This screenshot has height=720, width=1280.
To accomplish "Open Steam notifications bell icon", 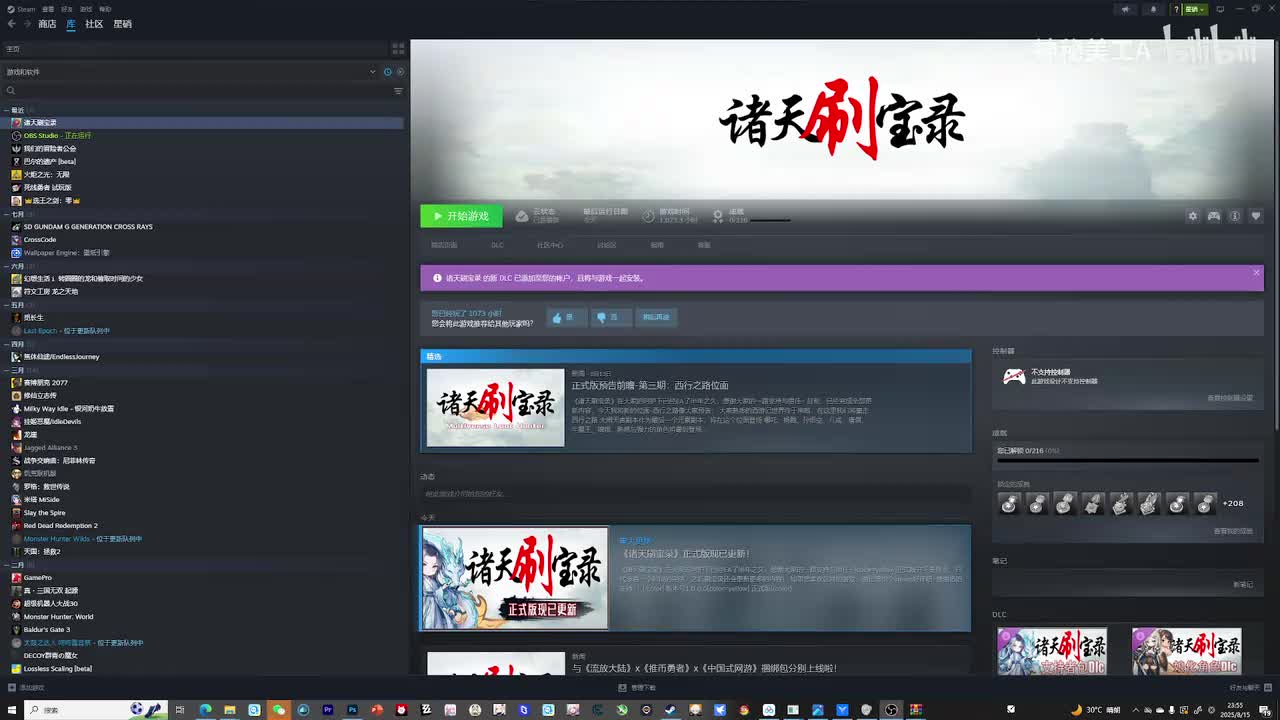I will pos(1153,9).
